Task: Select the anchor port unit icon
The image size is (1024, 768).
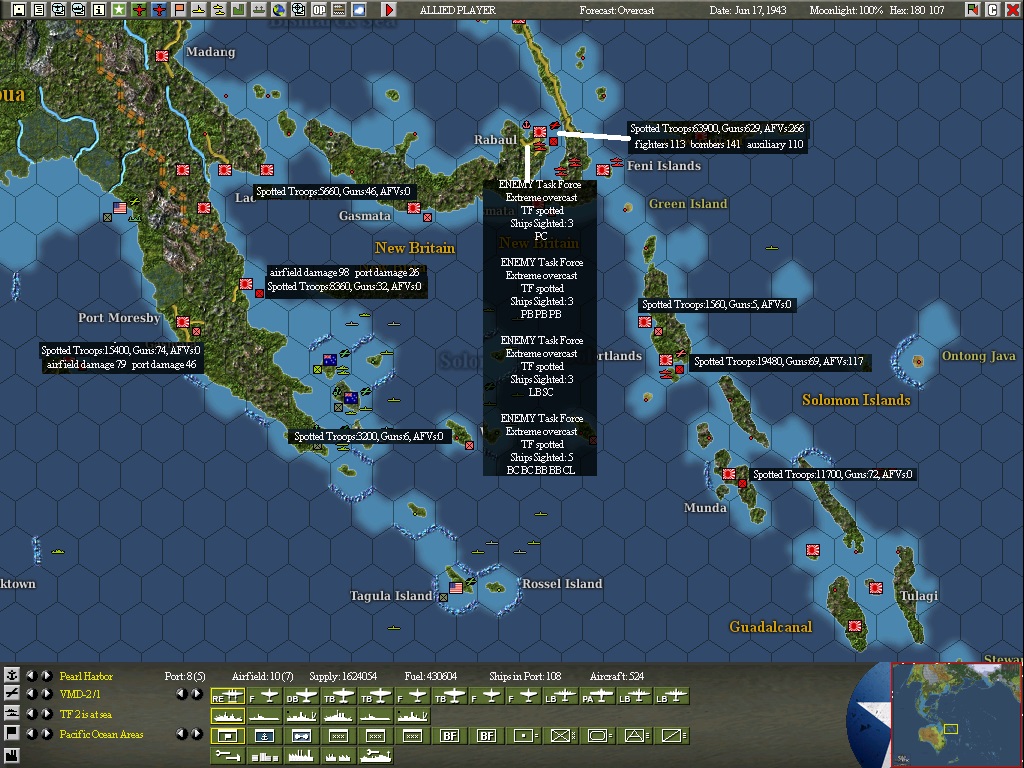Action: (x=264, y=736)
